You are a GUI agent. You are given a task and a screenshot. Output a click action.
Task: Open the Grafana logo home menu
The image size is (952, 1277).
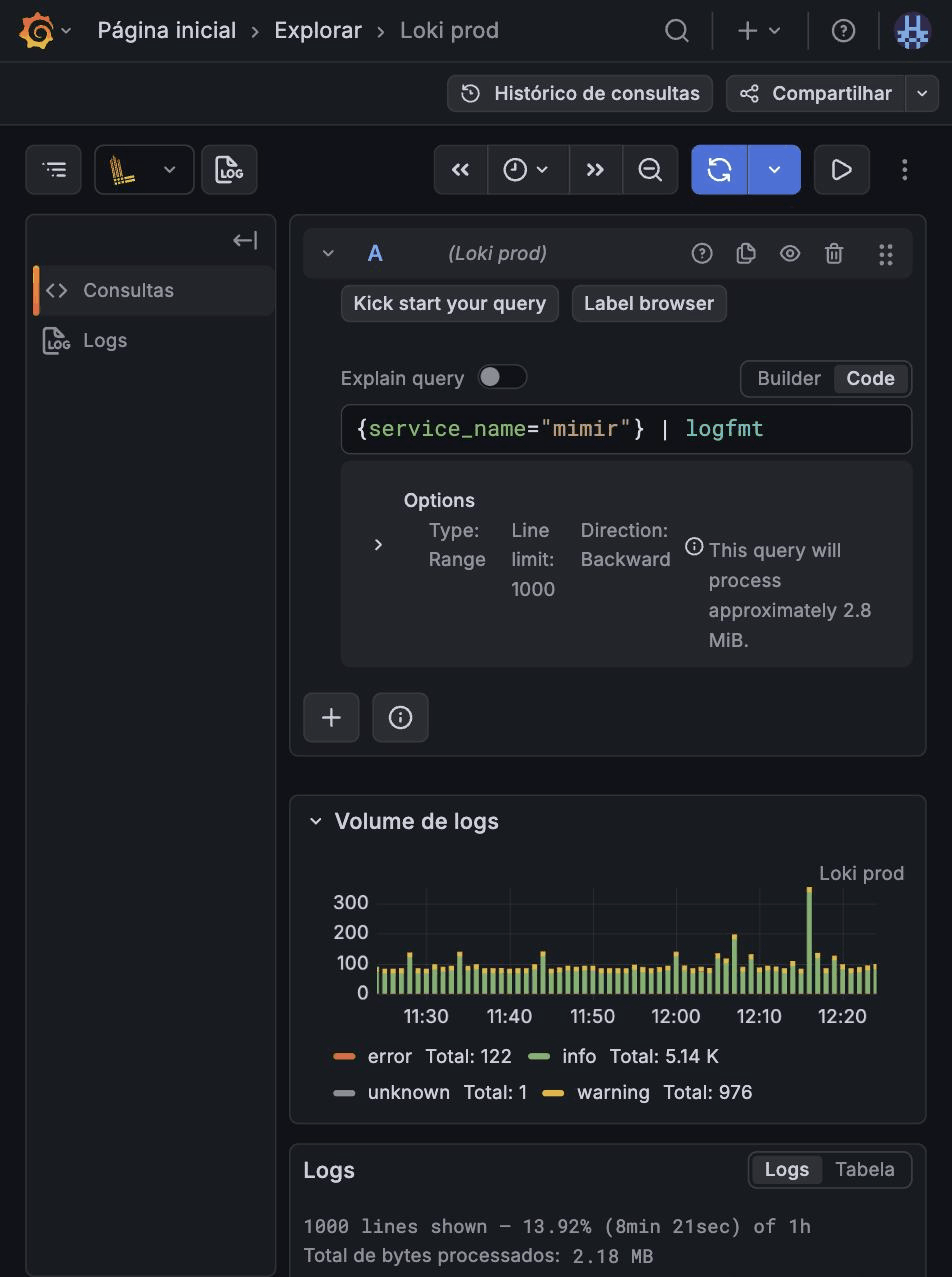point(37,31)
